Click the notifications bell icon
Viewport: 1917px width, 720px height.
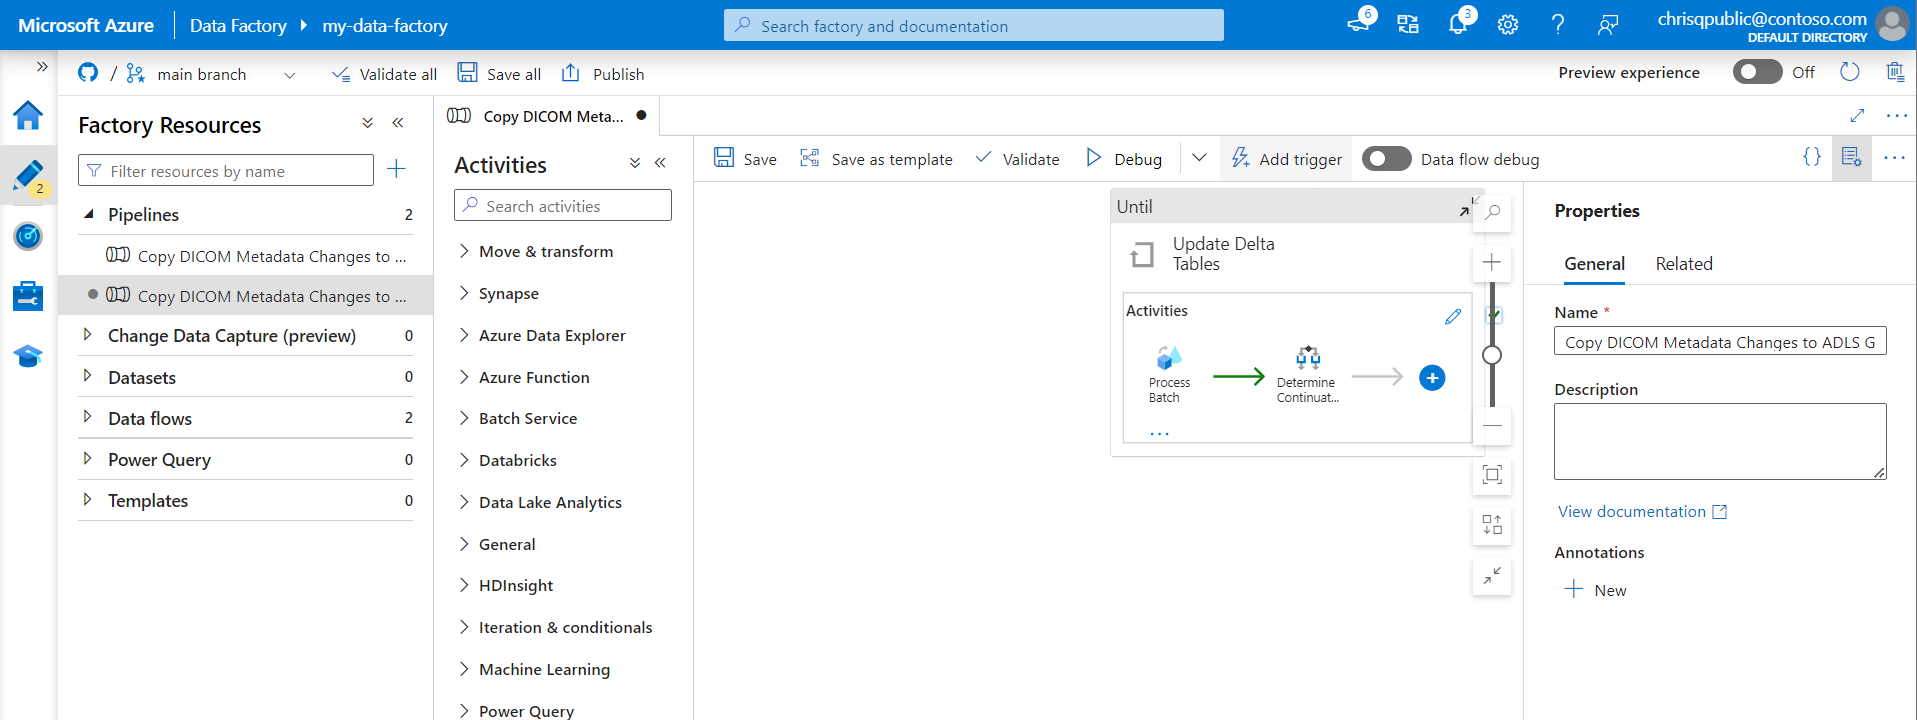[x=1457, y=25]
